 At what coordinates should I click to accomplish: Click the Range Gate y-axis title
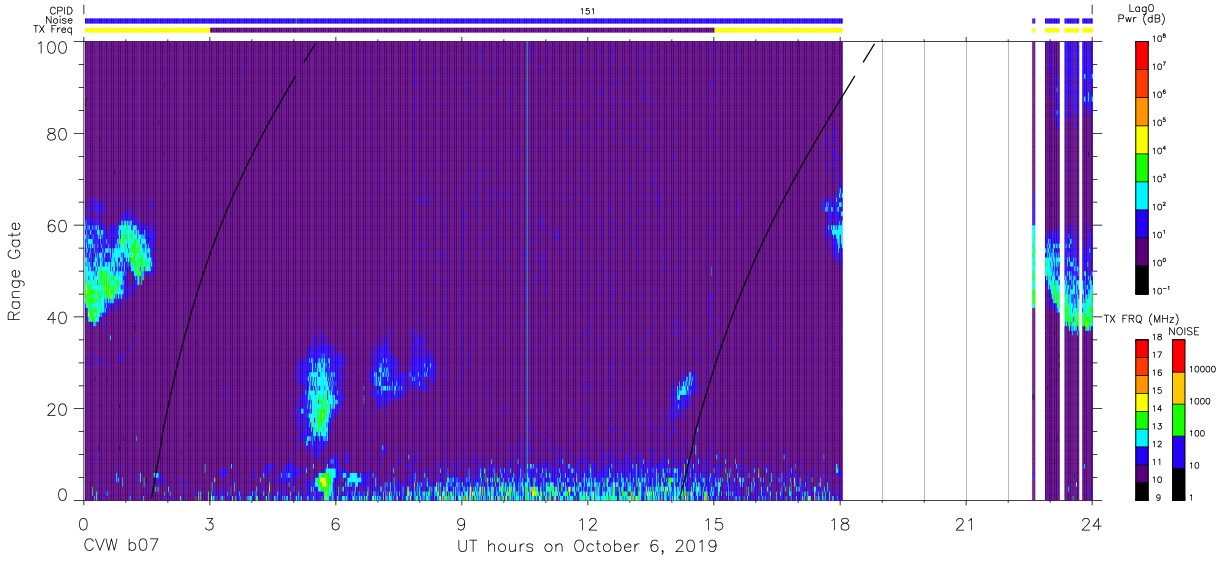pyautogui.click(x=15, y=271)
